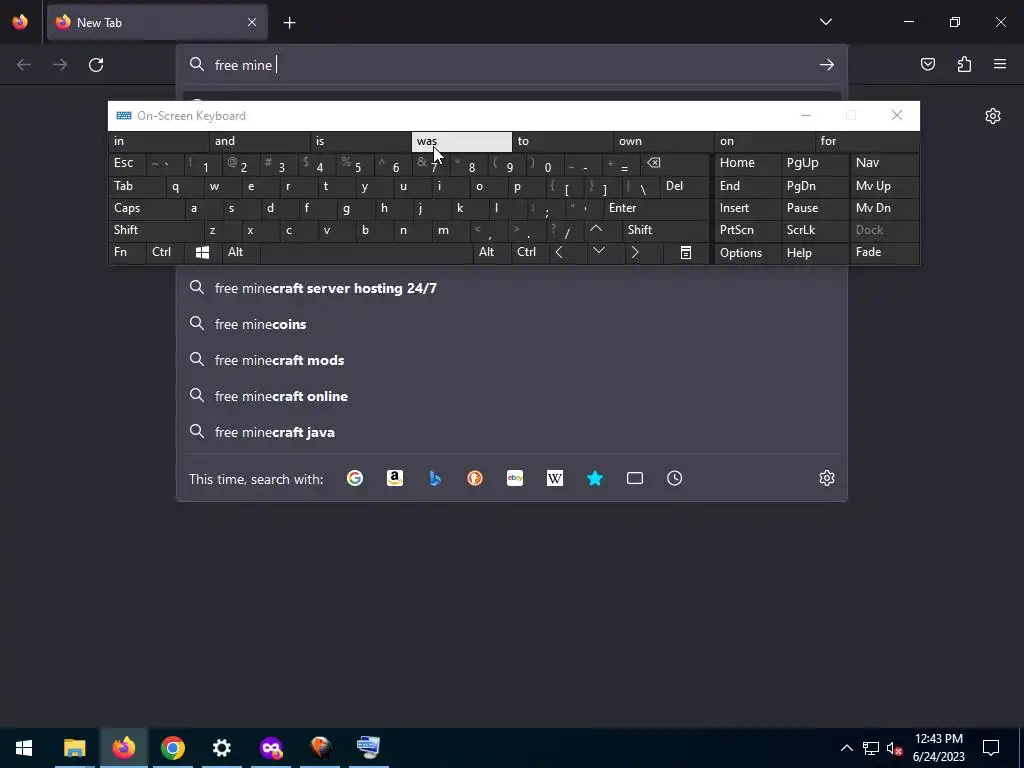The height and width of the screenshot is (768, 1024).
Task: Search Bookmarks with the star icon
Action: [594, 478]
